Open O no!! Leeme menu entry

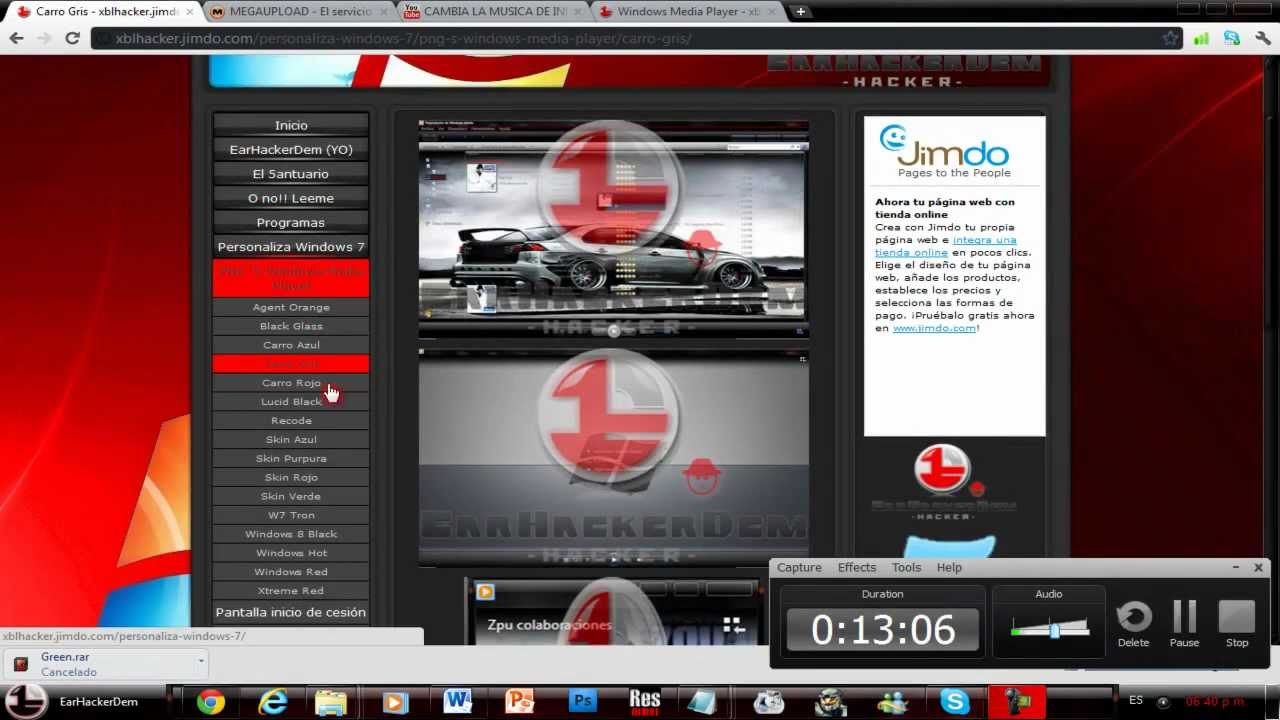click(x=291, y=198)
